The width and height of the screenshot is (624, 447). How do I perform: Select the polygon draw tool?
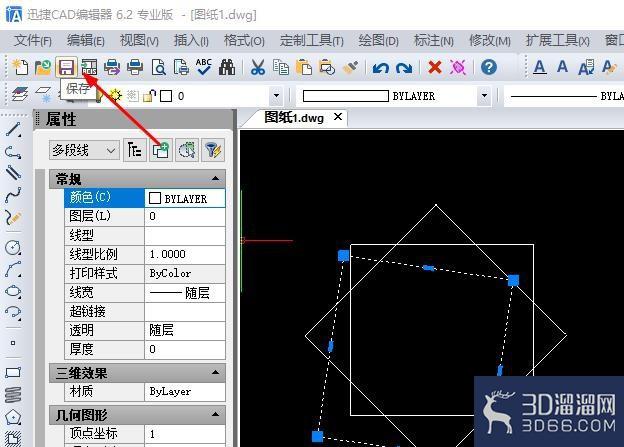coord(13,417)
